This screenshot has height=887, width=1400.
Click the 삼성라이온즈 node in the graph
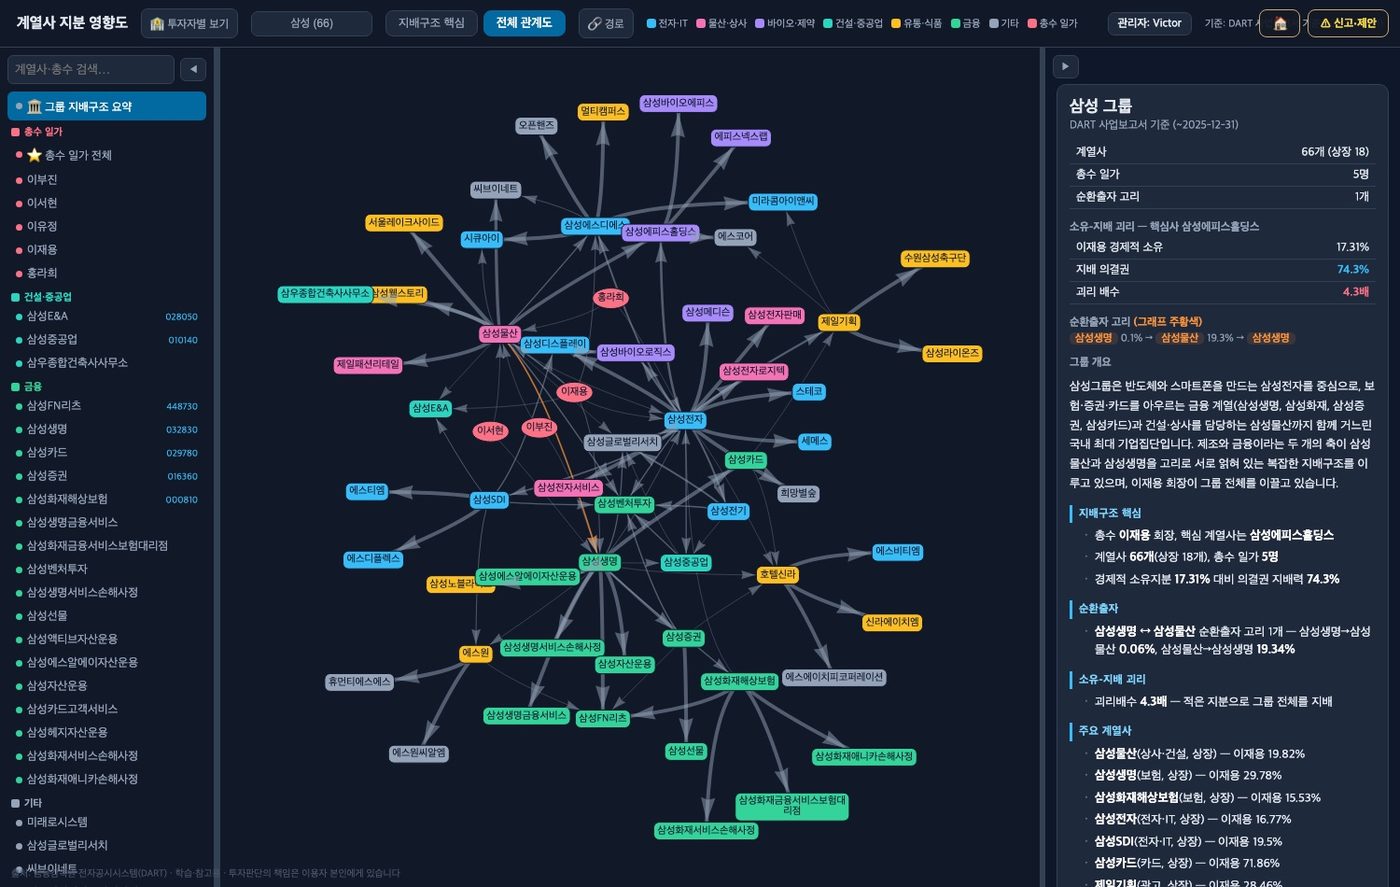point(952,354)
